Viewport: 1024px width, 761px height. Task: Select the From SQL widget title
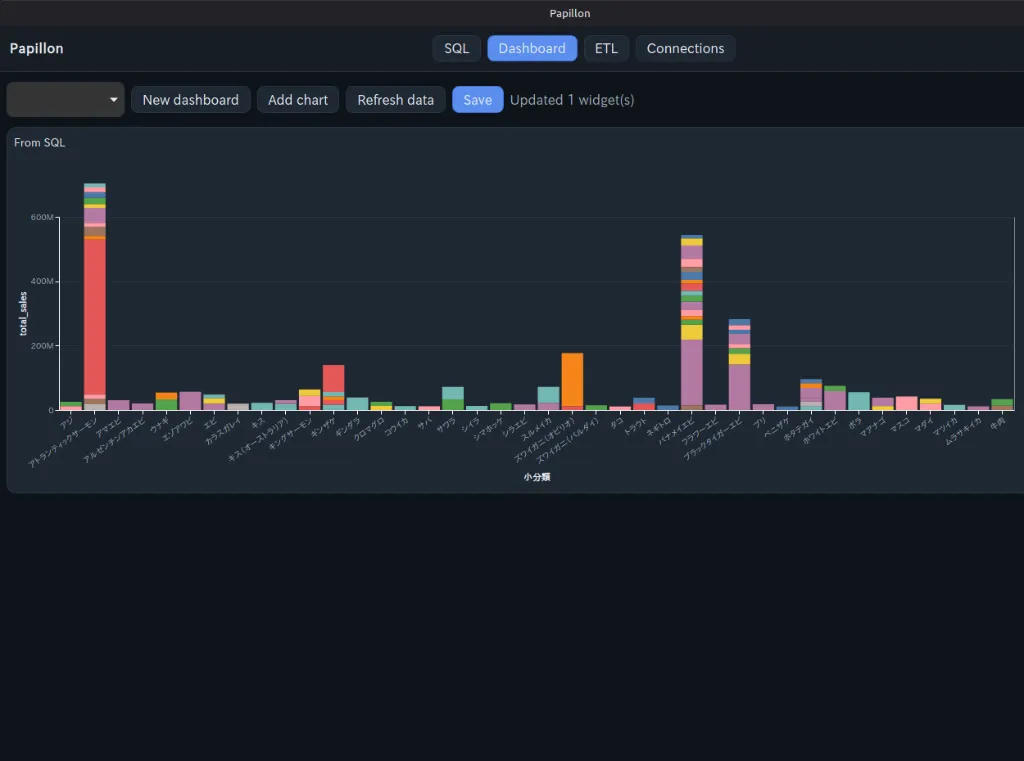(x=40, y=142)
